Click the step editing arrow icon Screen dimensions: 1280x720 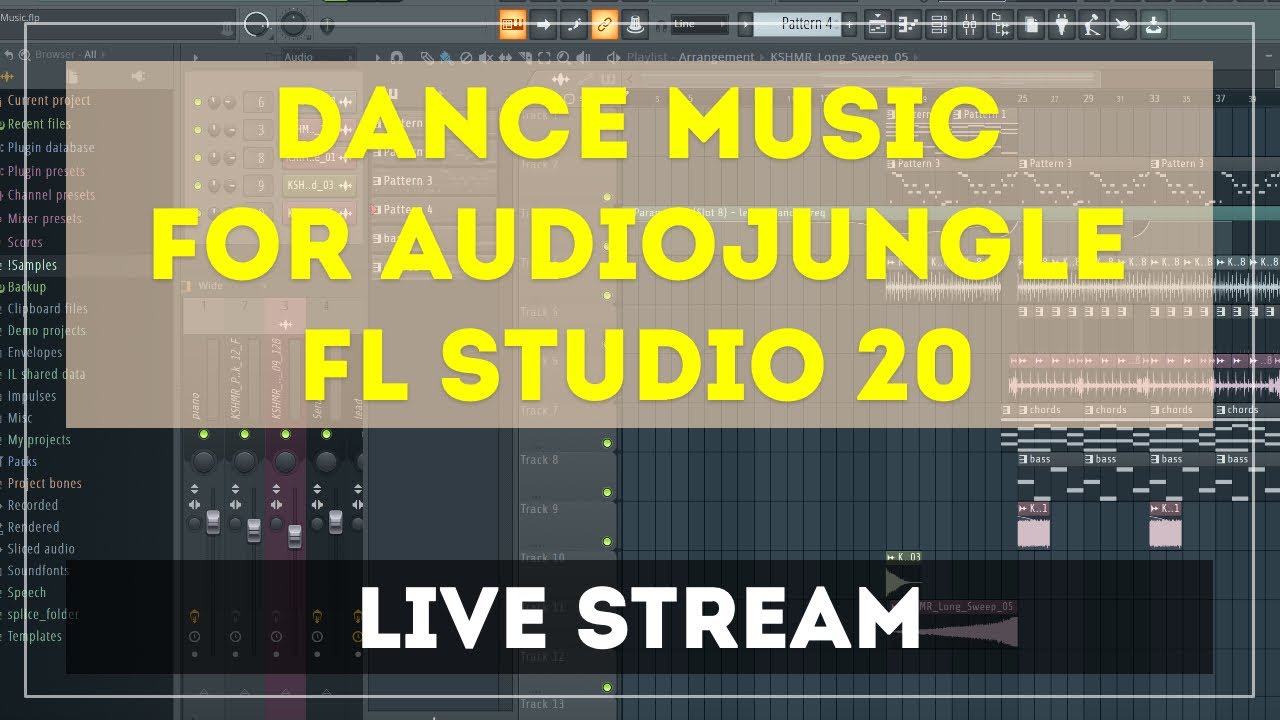pyautogui.click(x=543, y=24)
